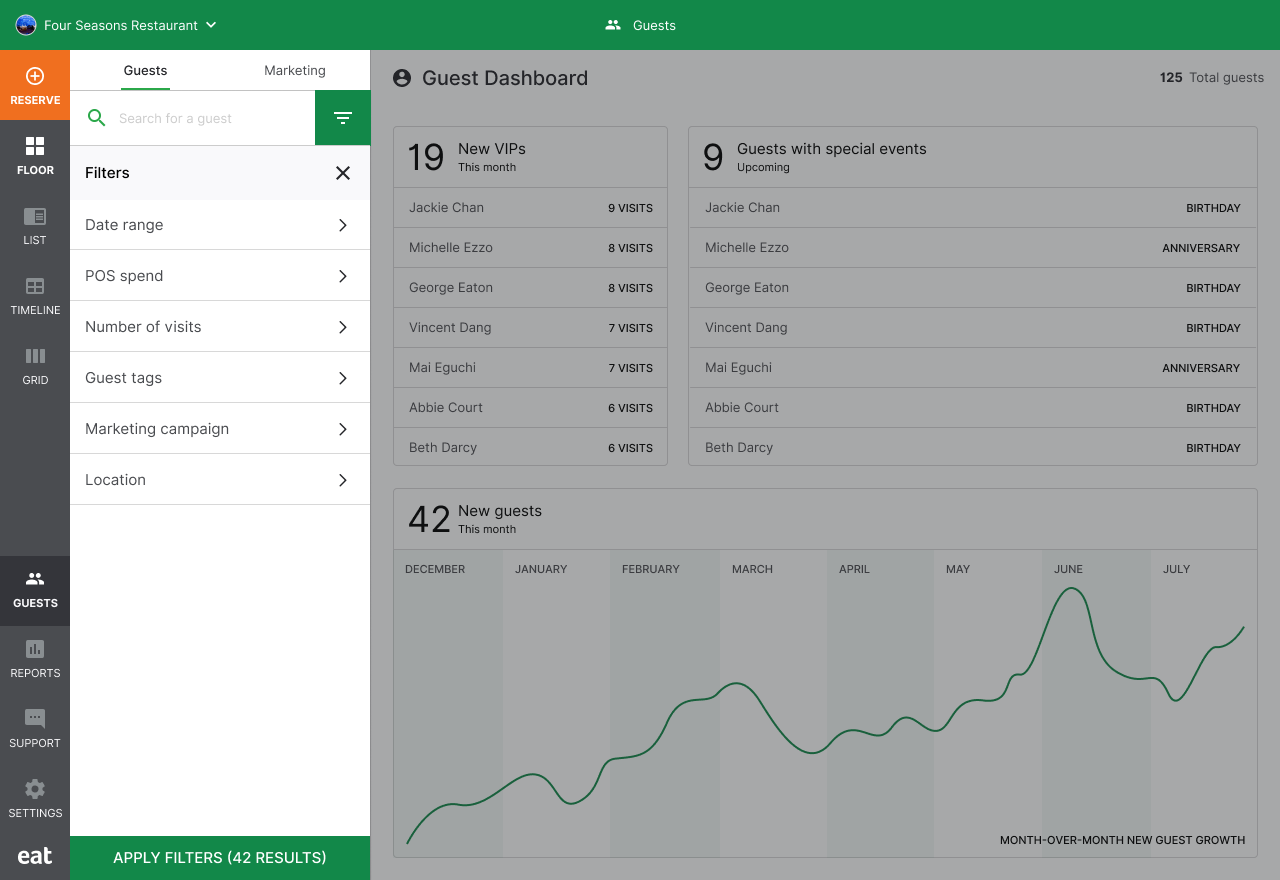Switch to Grid view
Screen dimensions: 1280x880
(35, 365)
